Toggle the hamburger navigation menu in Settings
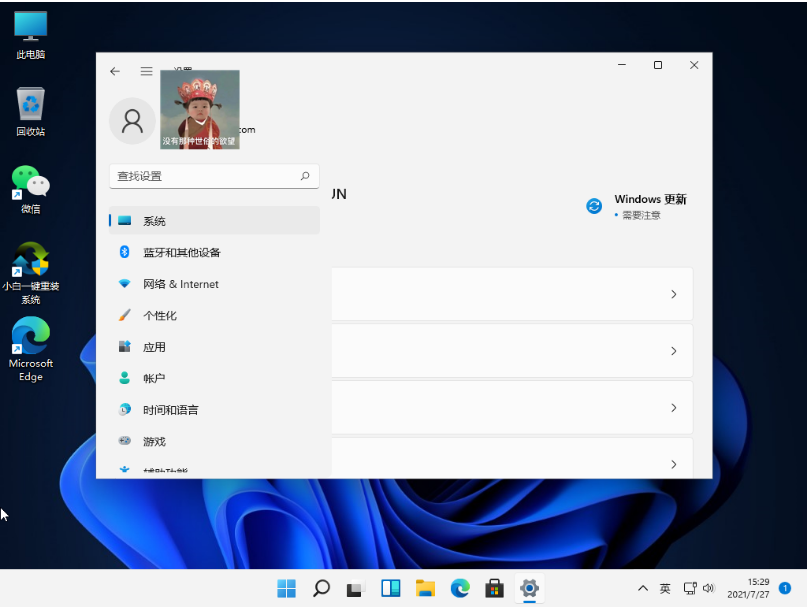 point(146,71)
